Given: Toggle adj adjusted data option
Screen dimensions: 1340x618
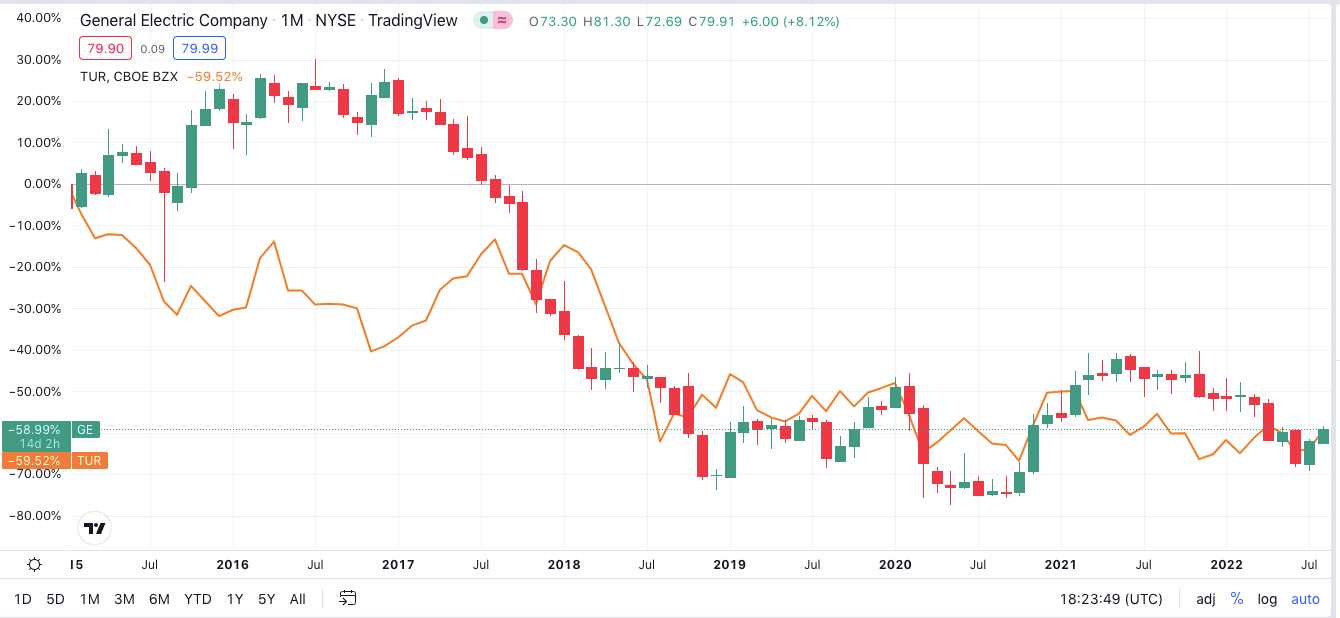Looking at the screenshot, I should click(x=1206, y=599).
